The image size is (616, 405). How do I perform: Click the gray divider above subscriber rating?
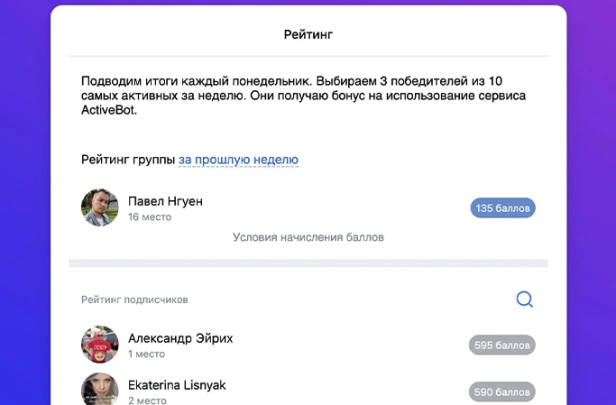click(x=308, y=263)
